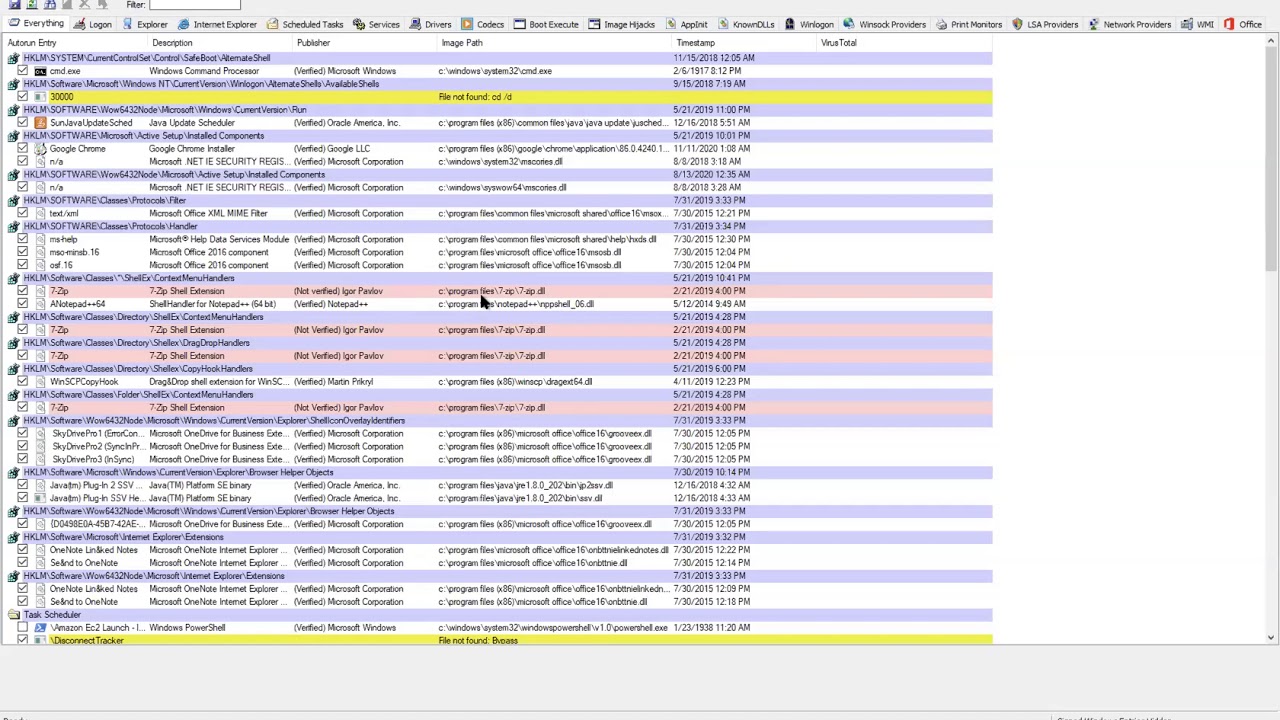Click '(Verified) Notepad++' publisher cell

tap(331, 304)
